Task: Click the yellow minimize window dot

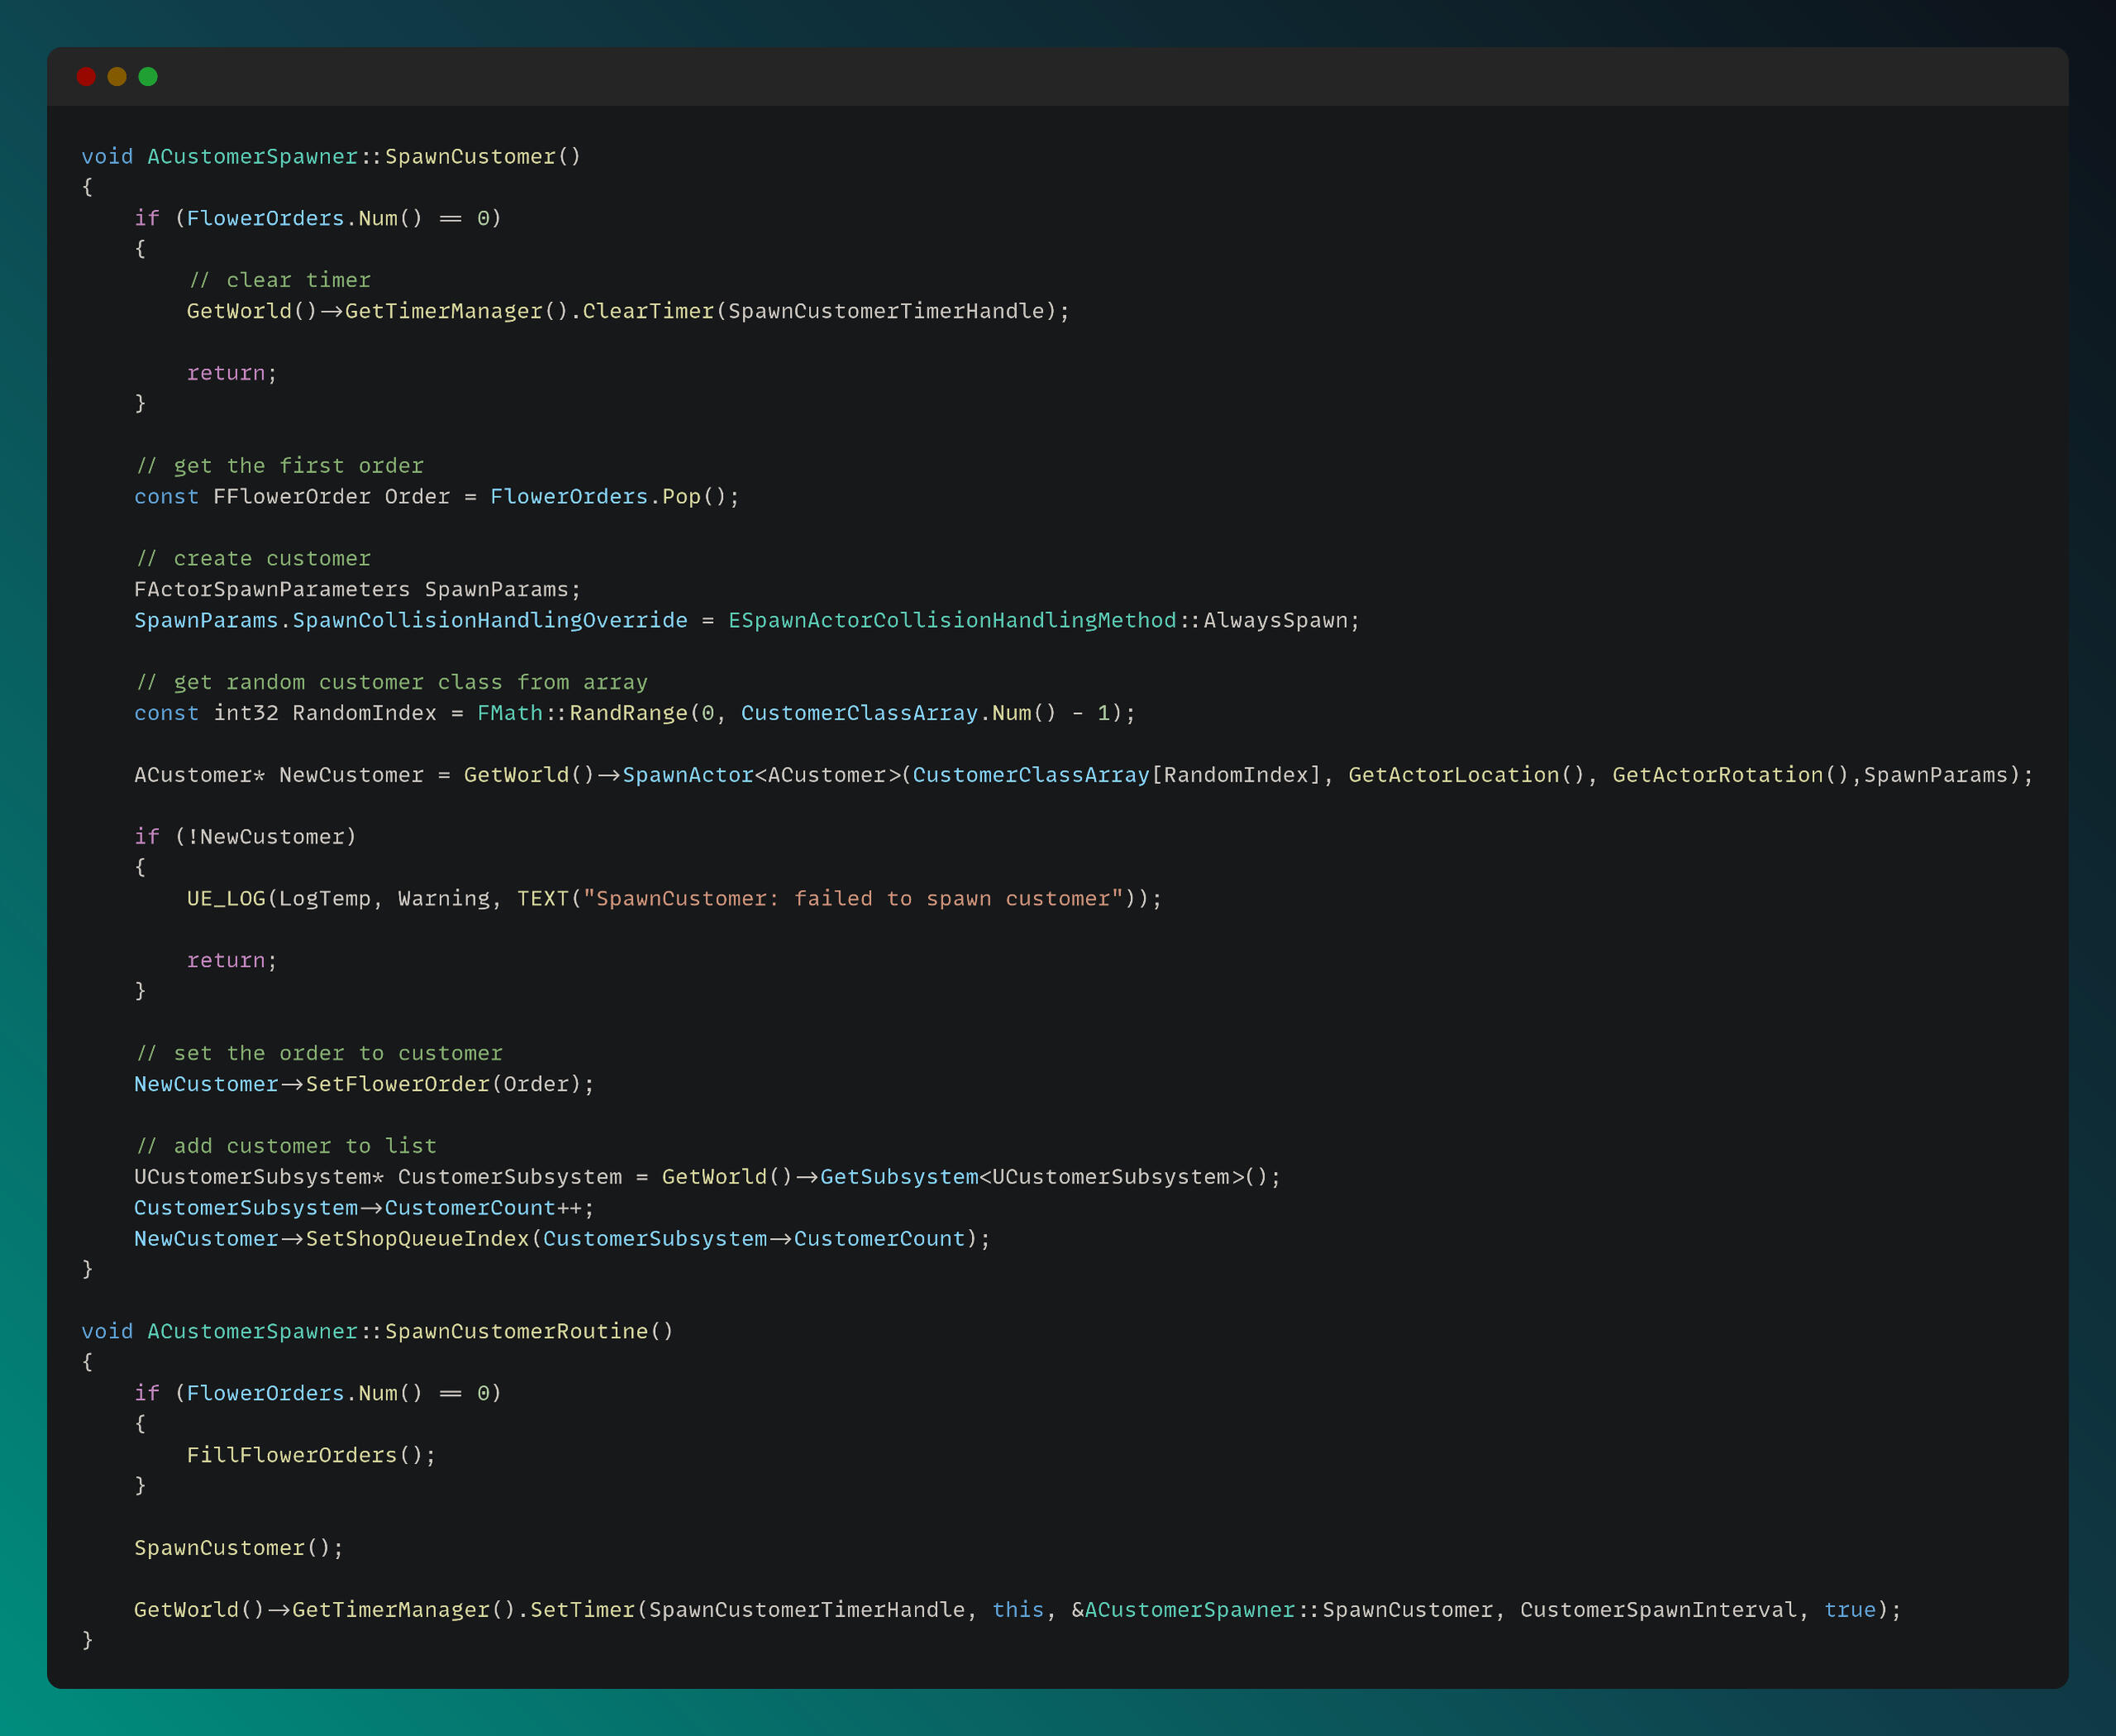Action: [117, 77]
